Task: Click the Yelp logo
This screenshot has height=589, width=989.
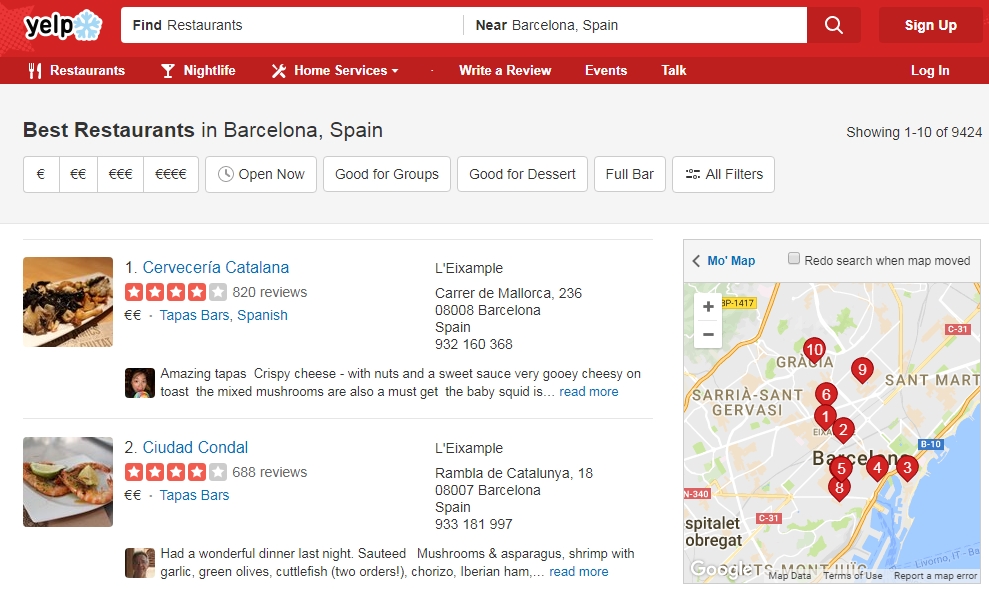Action: tap(62, 26)
